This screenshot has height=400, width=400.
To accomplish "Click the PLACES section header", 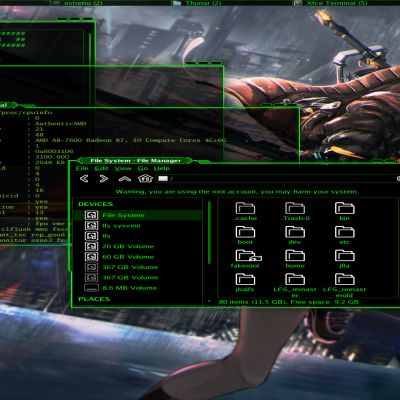I will tap(94, 299).
